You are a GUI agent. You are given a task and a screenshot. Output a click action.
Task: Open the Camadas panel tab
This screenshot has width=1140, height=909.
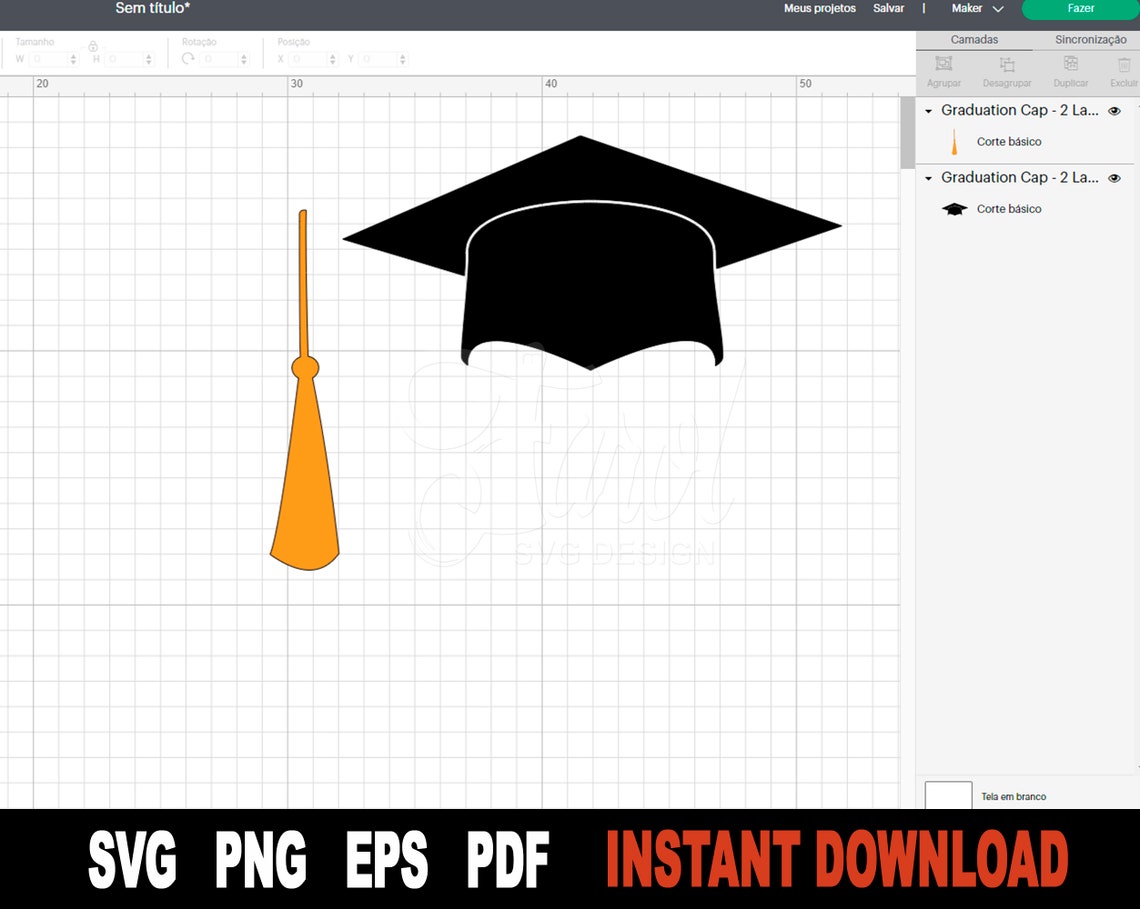(x=974, y=39)
